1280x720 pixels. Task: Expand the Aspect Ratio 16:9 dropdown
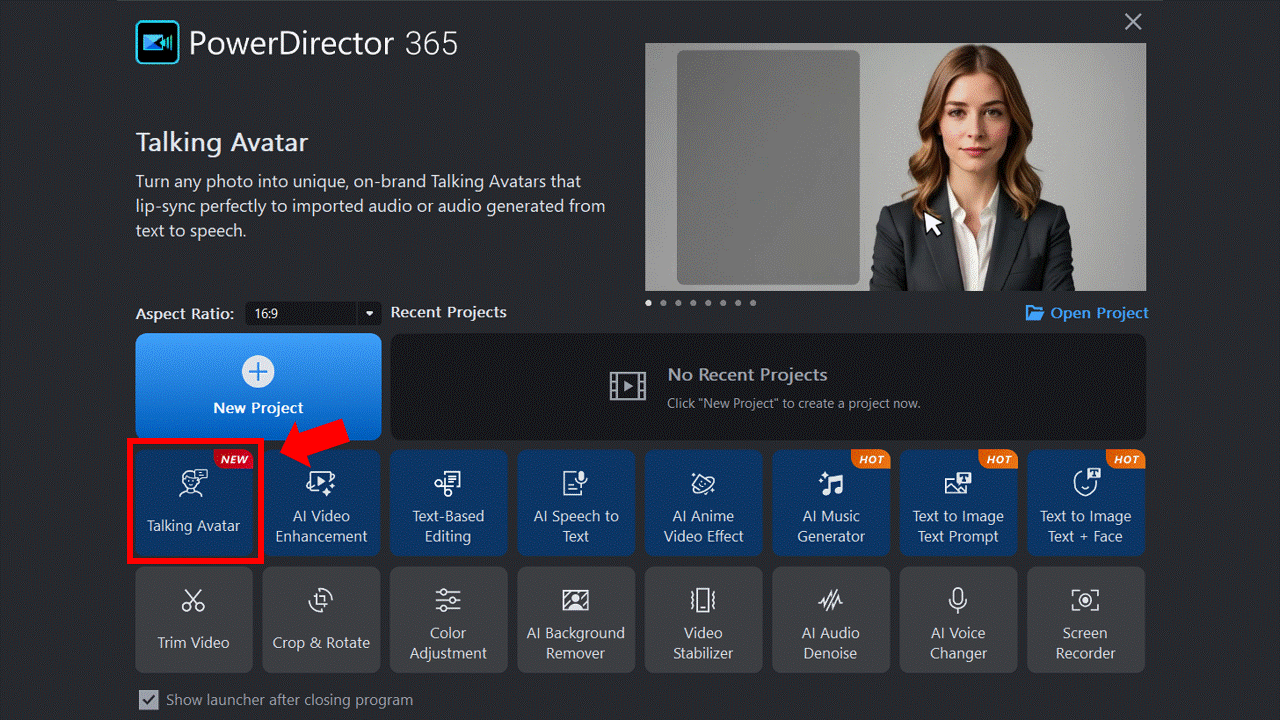(x=369, y=313)
